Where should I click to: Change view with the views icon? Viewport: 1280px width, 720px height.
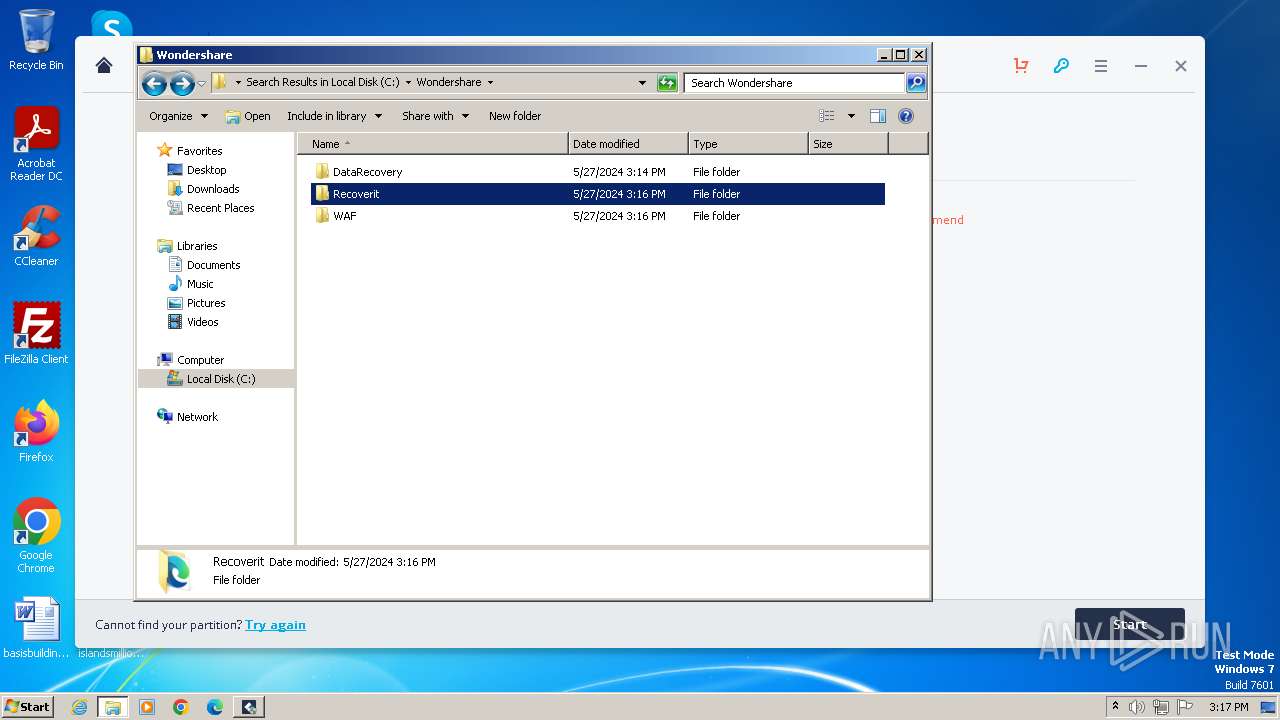coord(827,116)
